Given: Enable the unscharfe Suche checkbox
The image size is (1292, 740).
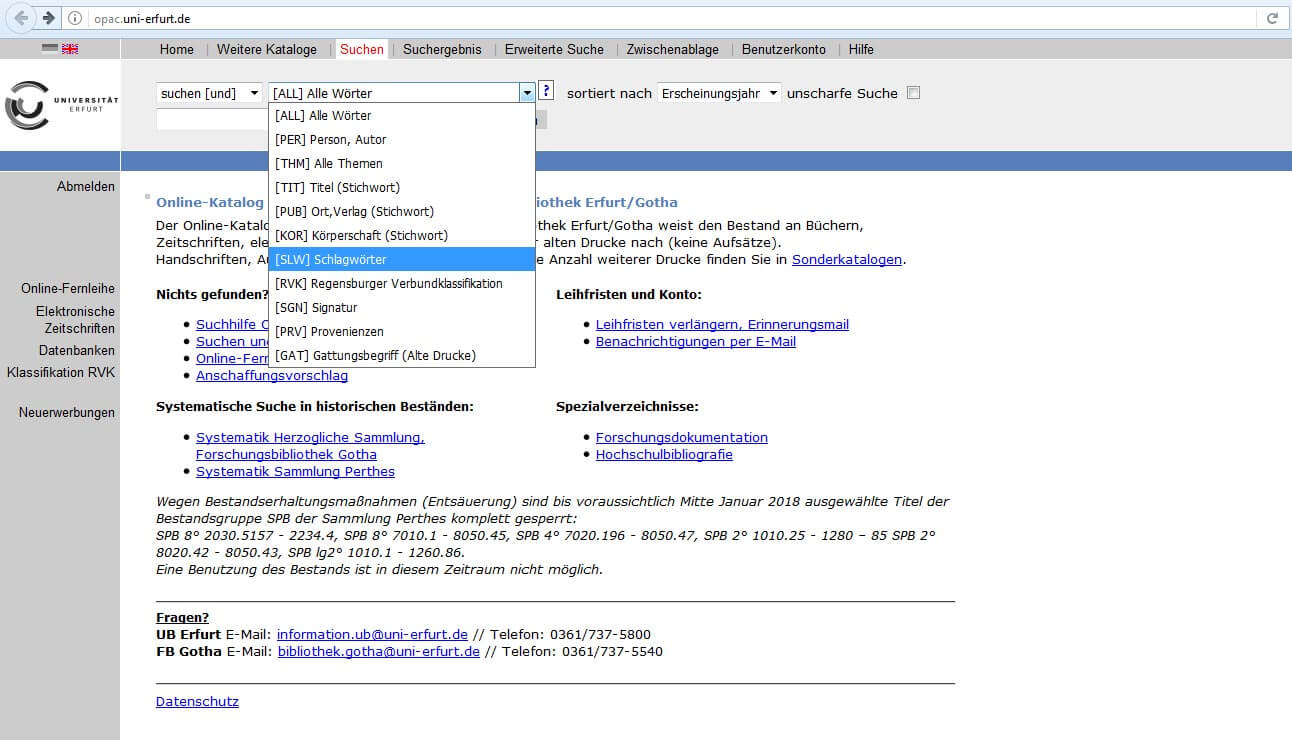Looking at the screenshot, I should [x=912, y=93].
